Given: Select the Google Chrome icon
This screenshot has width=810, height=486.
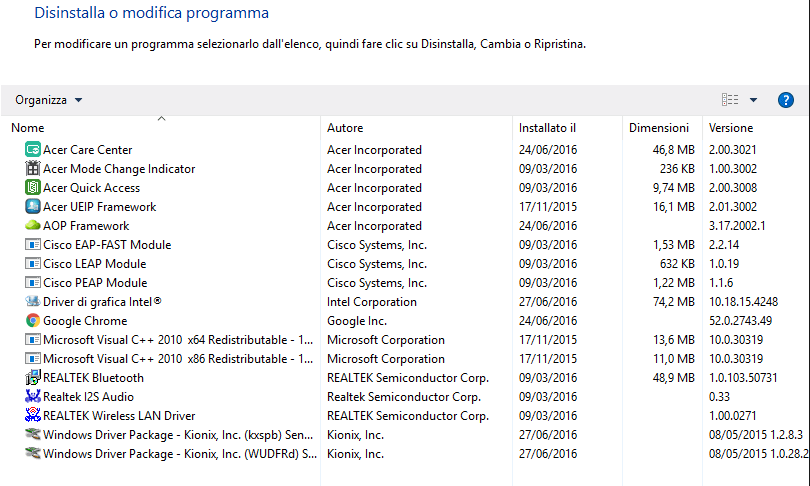Looking at the screenshot, I should point(32,321).
